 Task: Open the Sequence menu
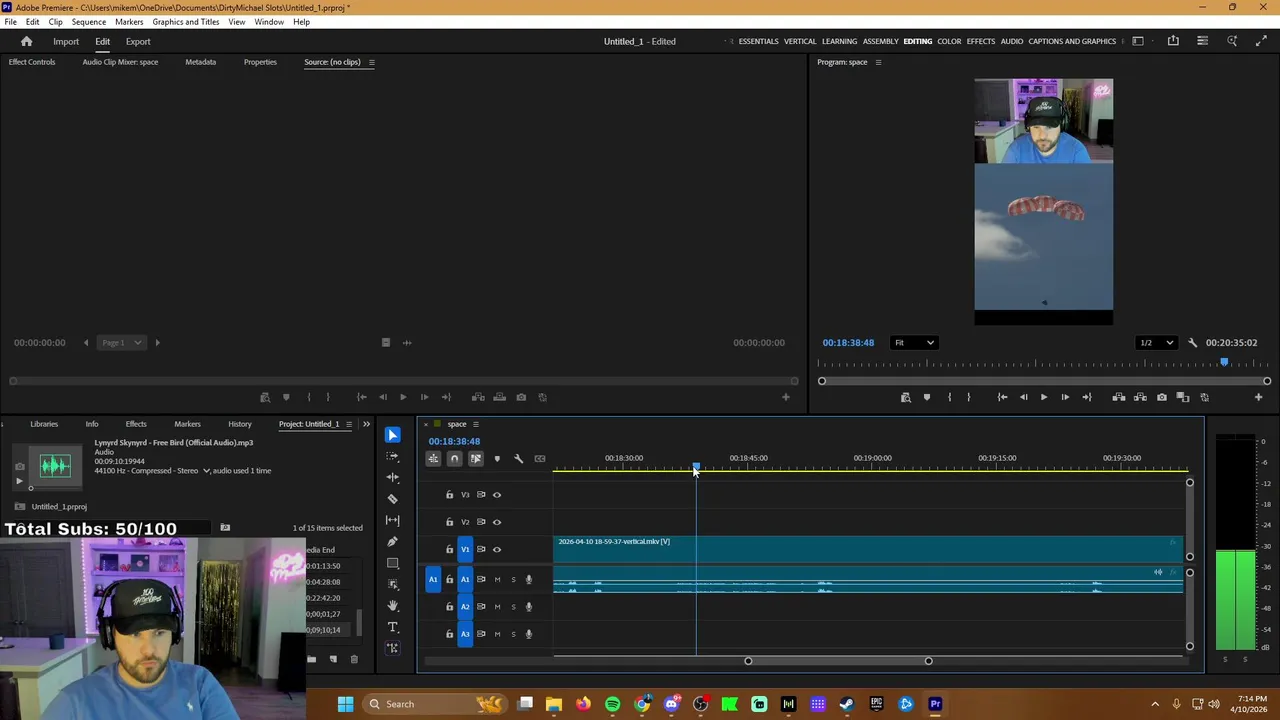click(x=89, y=22)
